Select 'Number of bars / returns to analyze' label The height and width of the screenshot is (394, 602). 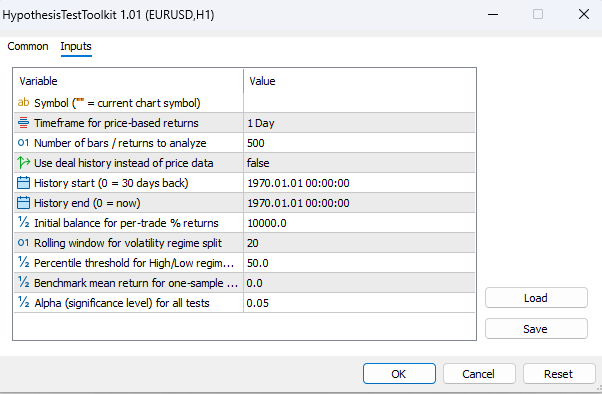pyautogui.click(x=120, y=143)
